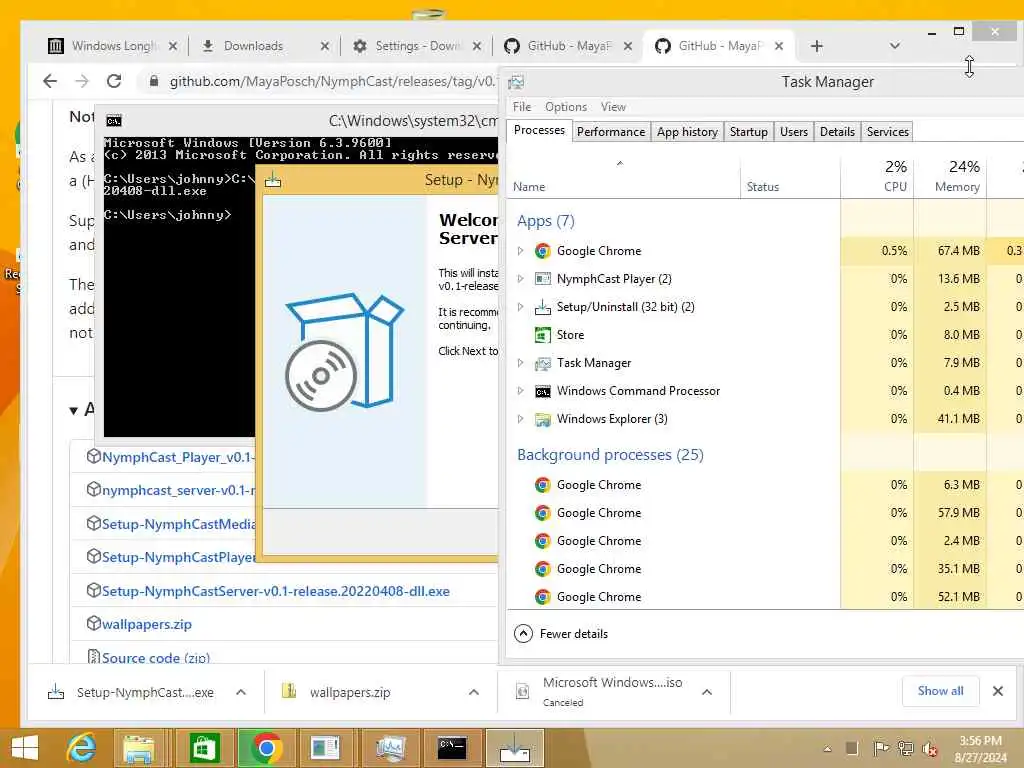The height and width of the screenshot is (768, 1024).
Task: Click Chrome forward arrow button
Action: click(82, 81)
